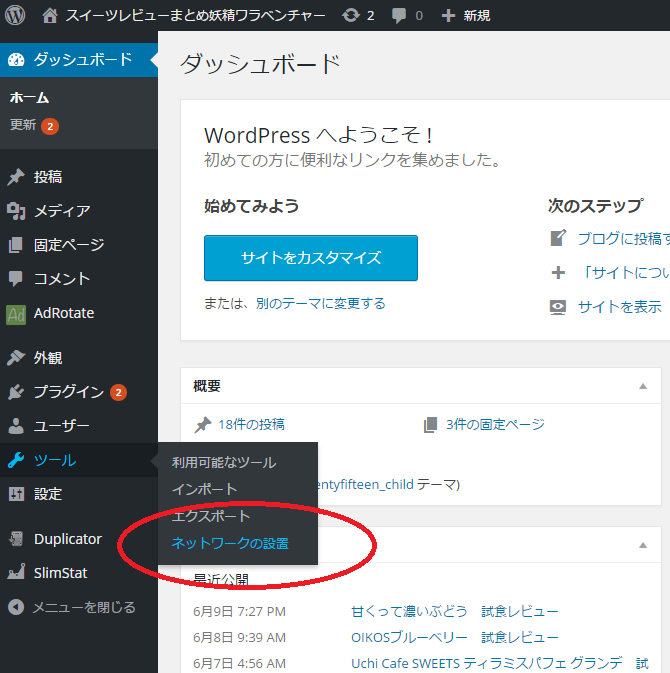The image size is (670, 673).
Task: Click the ツール wrench icon
Action: coord(16,460)
